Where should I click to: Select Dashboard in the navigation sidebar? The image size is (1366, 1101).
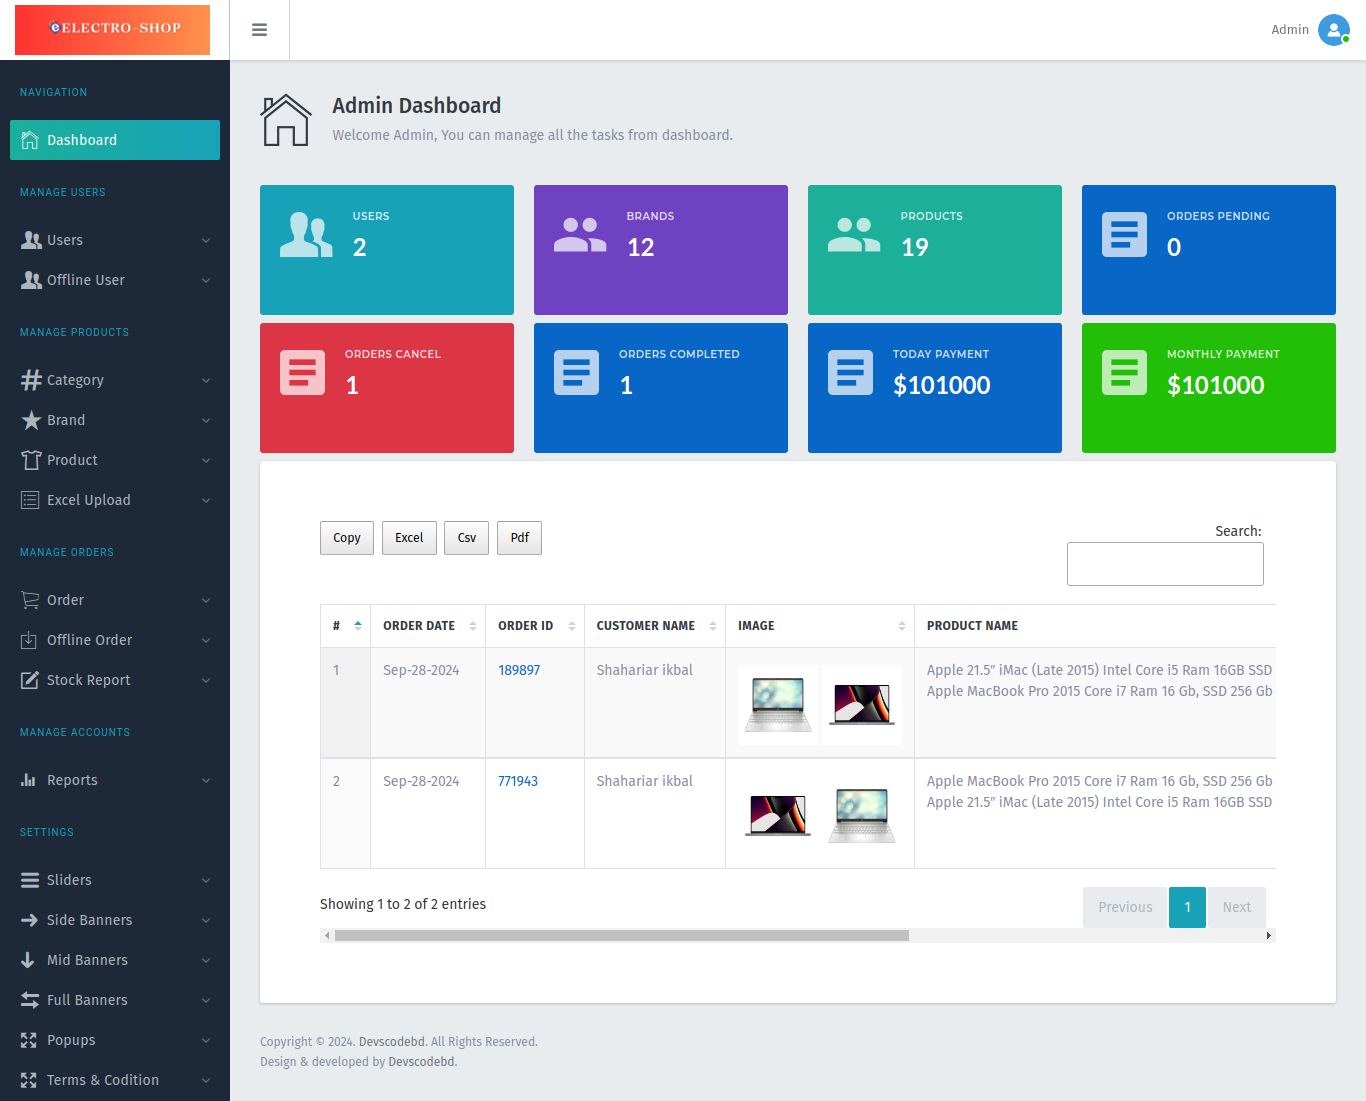click(x=115, y=140)
